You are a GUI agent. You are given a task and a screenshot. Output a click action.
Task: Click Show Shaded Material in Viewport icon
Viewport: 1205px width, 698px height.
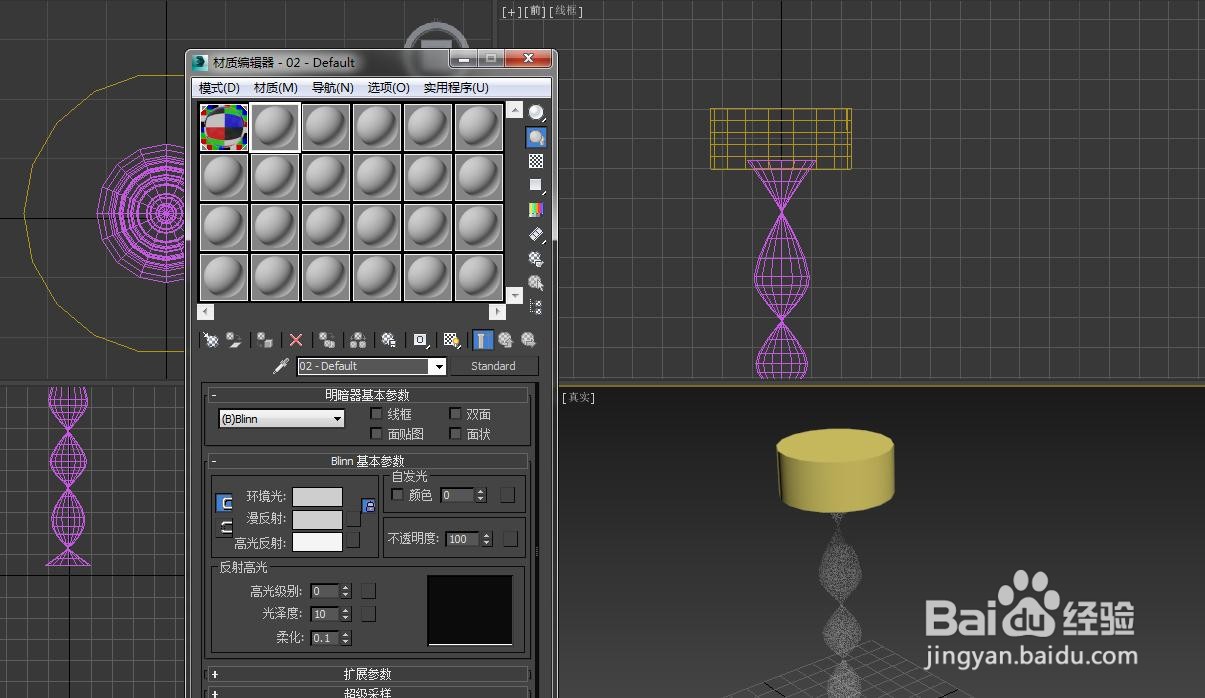452,340
